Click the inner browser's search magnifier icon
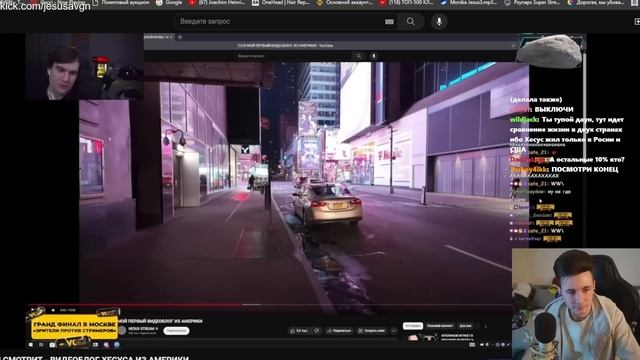Screen dimensions: 640x360 pos(358,56)
